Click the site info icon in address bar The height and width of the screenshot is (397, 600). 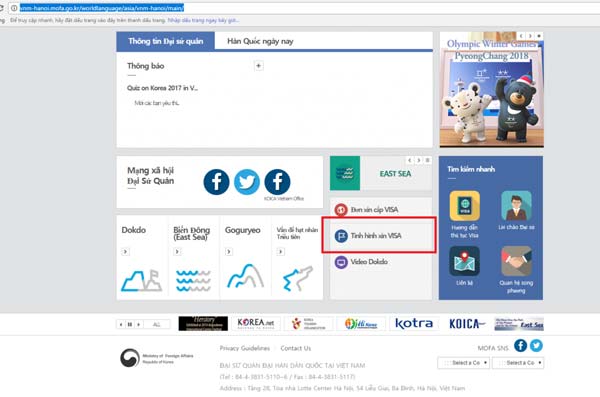pos(14,8)
